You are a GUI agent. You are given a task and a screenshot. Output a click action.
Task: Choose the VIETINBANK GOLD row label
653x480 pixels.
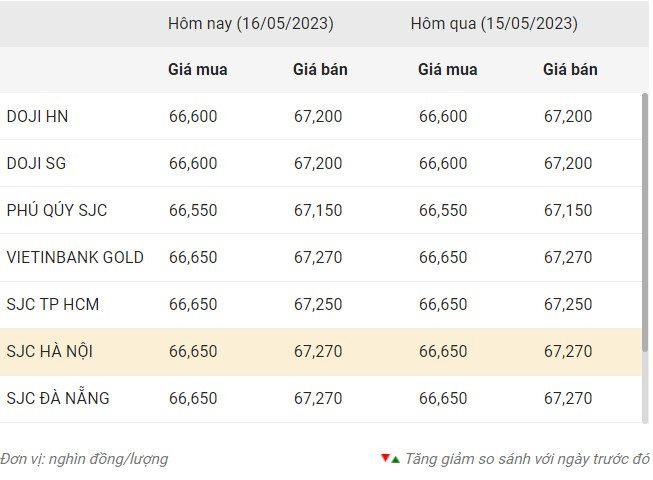click(75, 258)
